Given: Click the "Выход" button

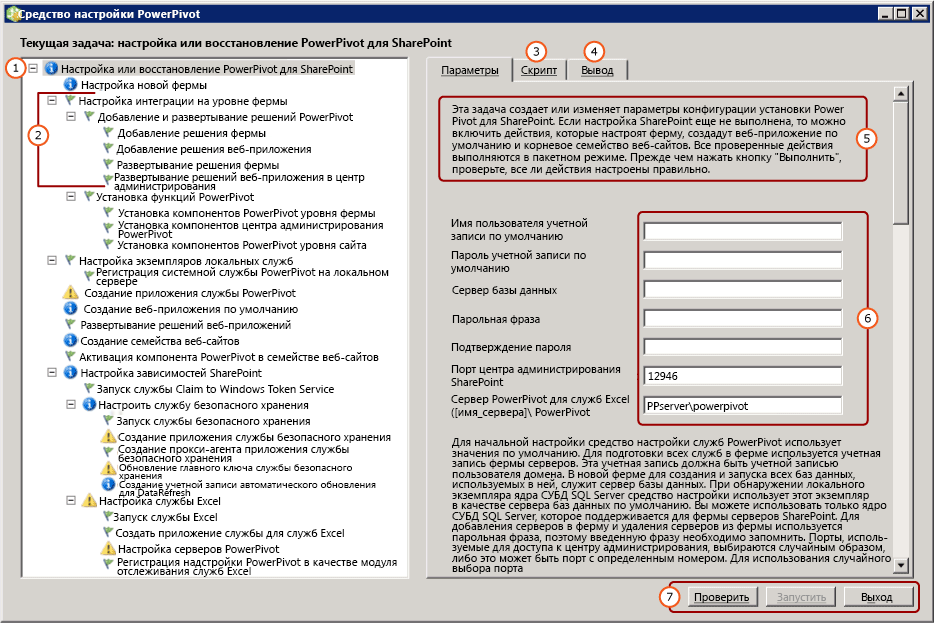Looking at the screenshot, I should (x=878, y=596).
